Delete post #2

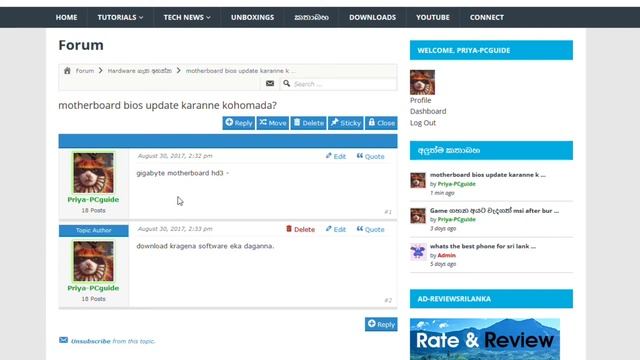pyautogui.click(x=300, y=229)
